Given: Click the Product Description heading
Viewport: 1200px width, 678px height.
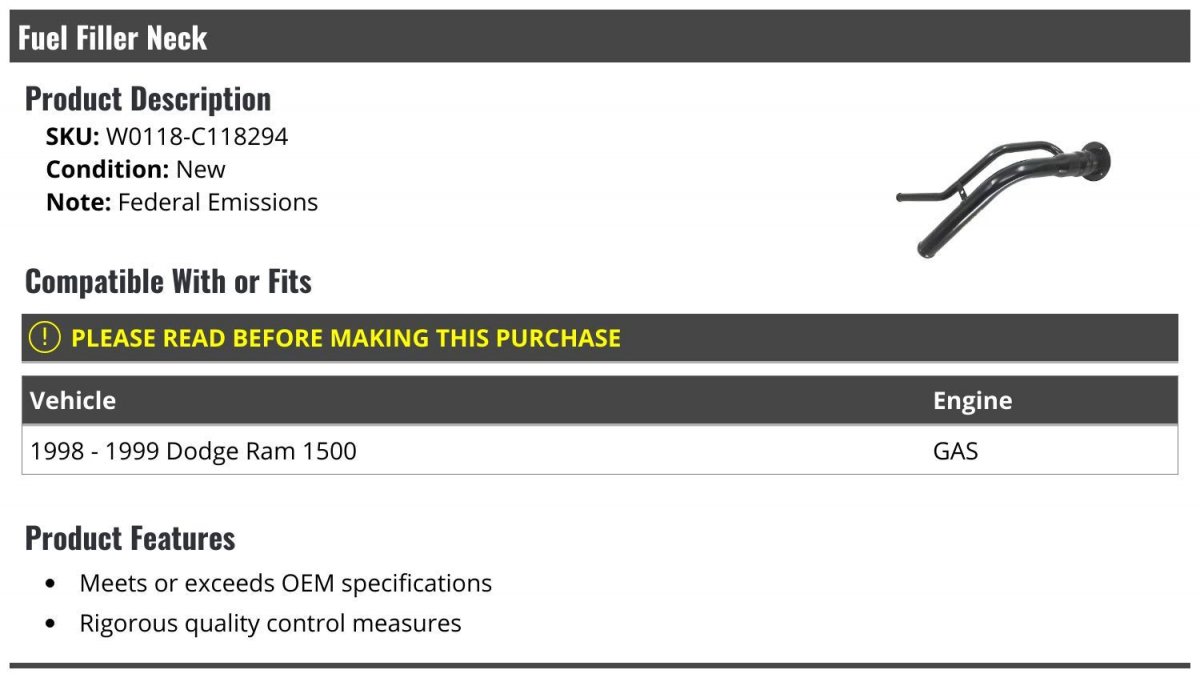Looking at the screenshot, I should tap(148, 99).
